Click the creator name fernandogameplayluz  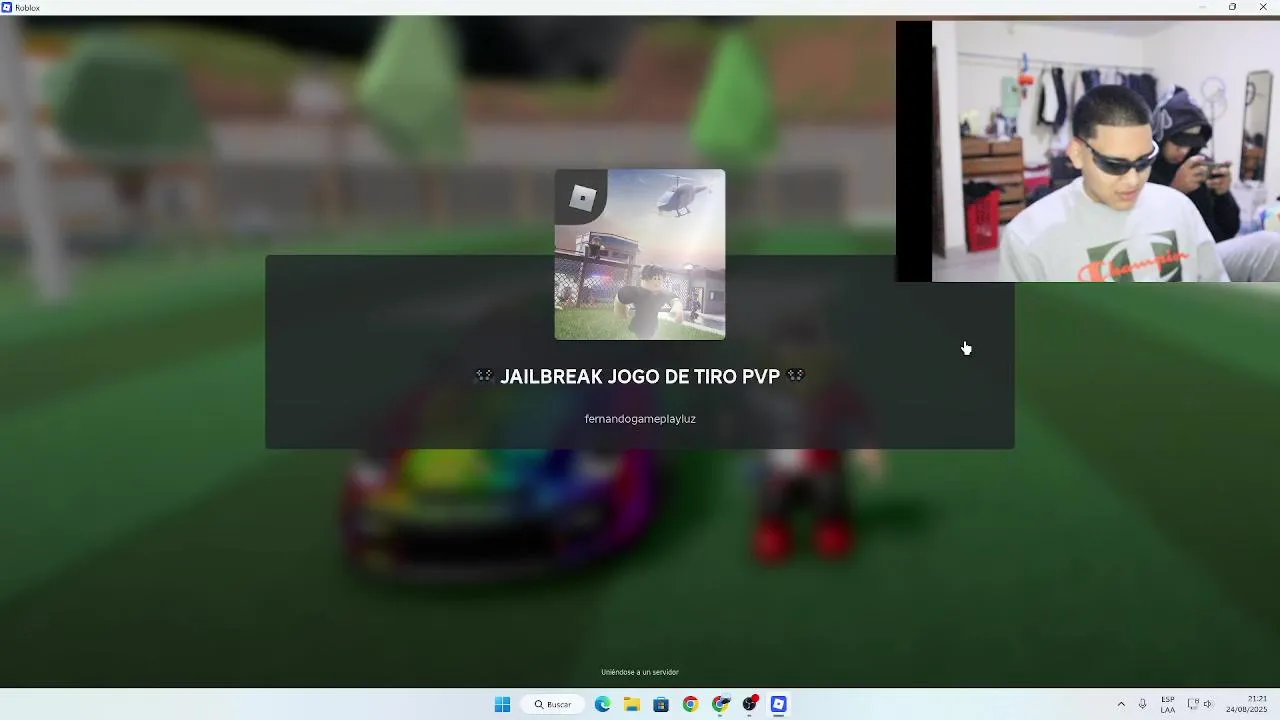640,419
